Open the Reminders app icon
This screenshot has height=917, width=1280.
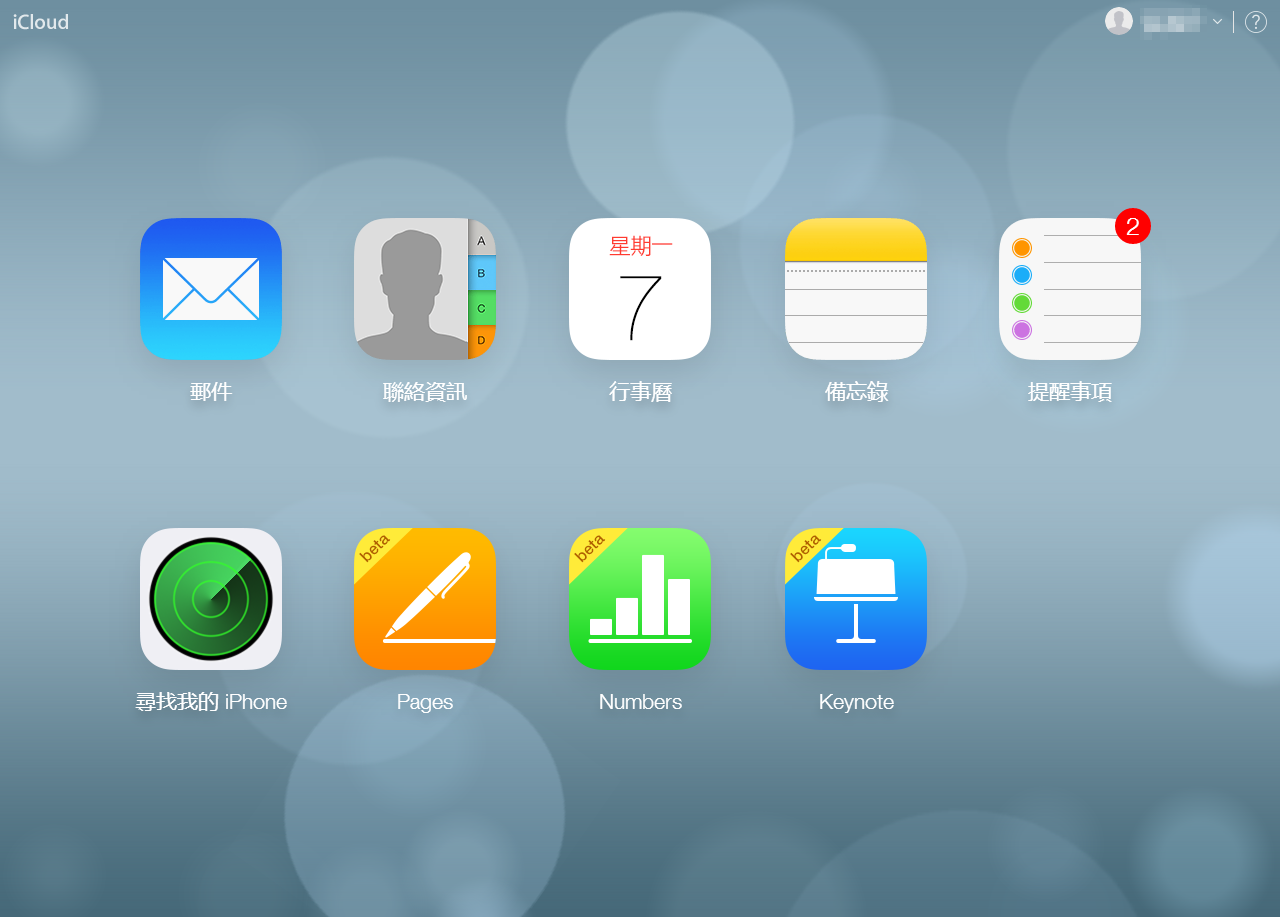pos(1070,289)
